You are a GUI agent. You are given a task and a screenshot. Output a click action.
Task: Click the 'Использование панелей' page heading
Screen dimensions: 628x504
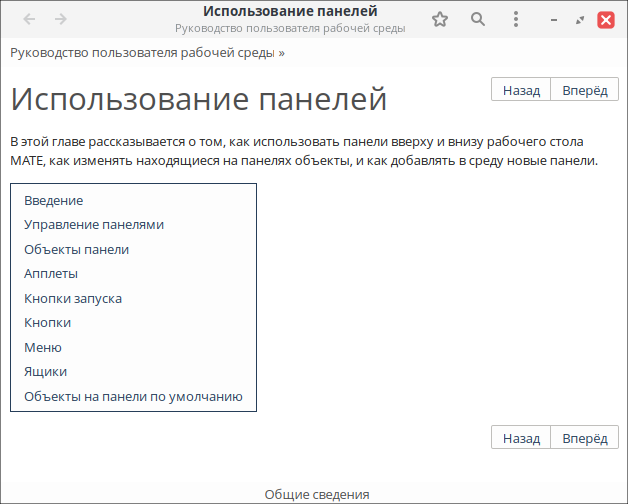(x=199, y=99)
